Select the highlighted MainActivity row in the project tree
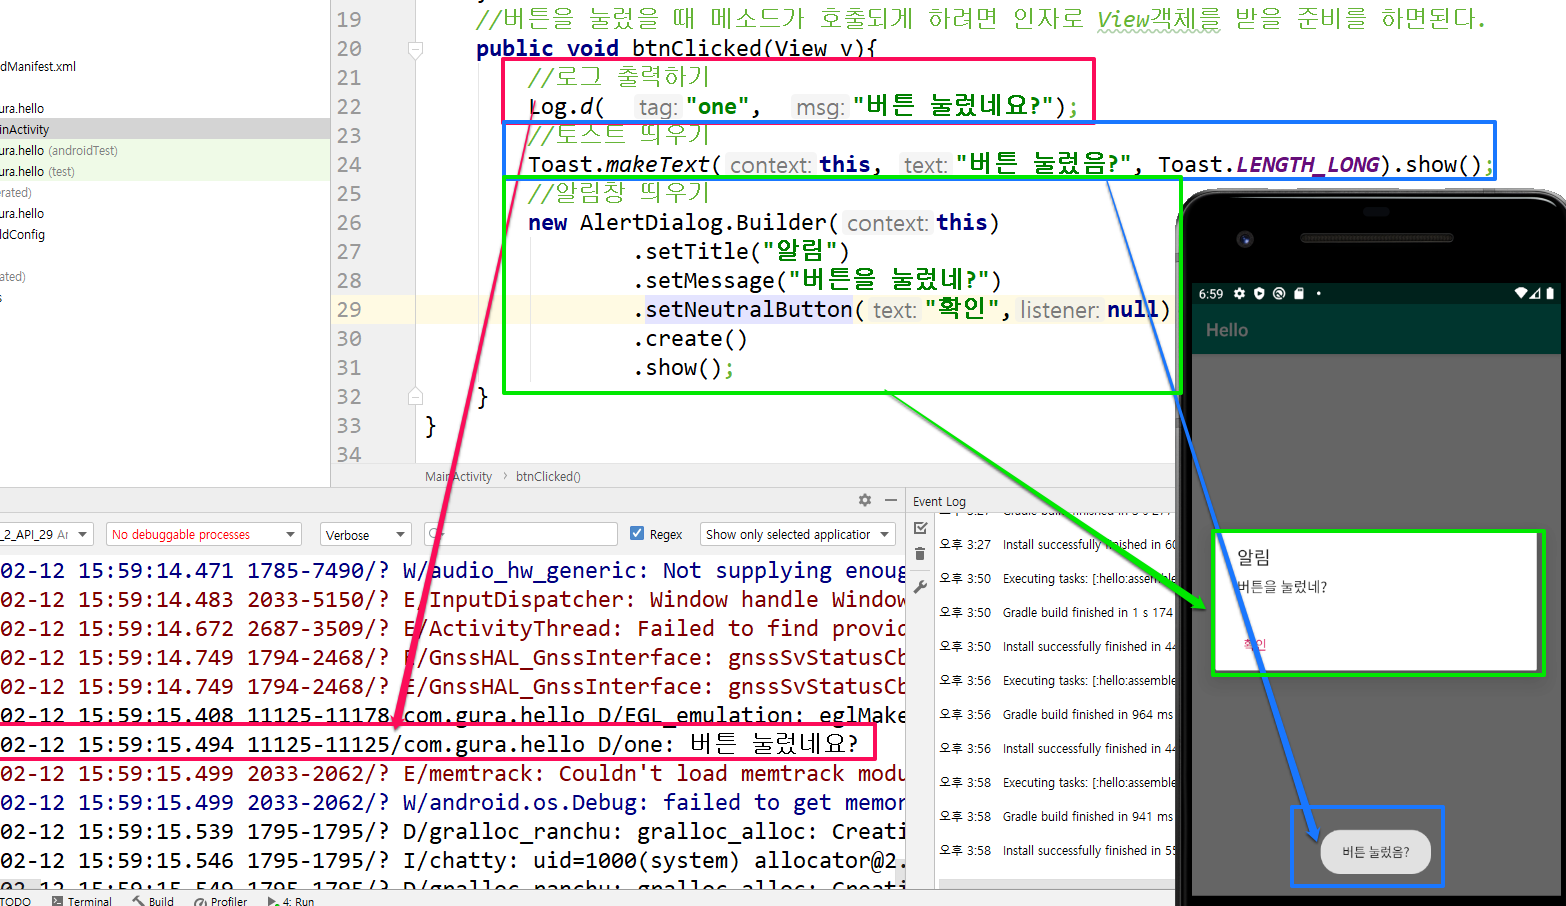The width and height of the screenshot is (1566, 906). tap(165, 129)
